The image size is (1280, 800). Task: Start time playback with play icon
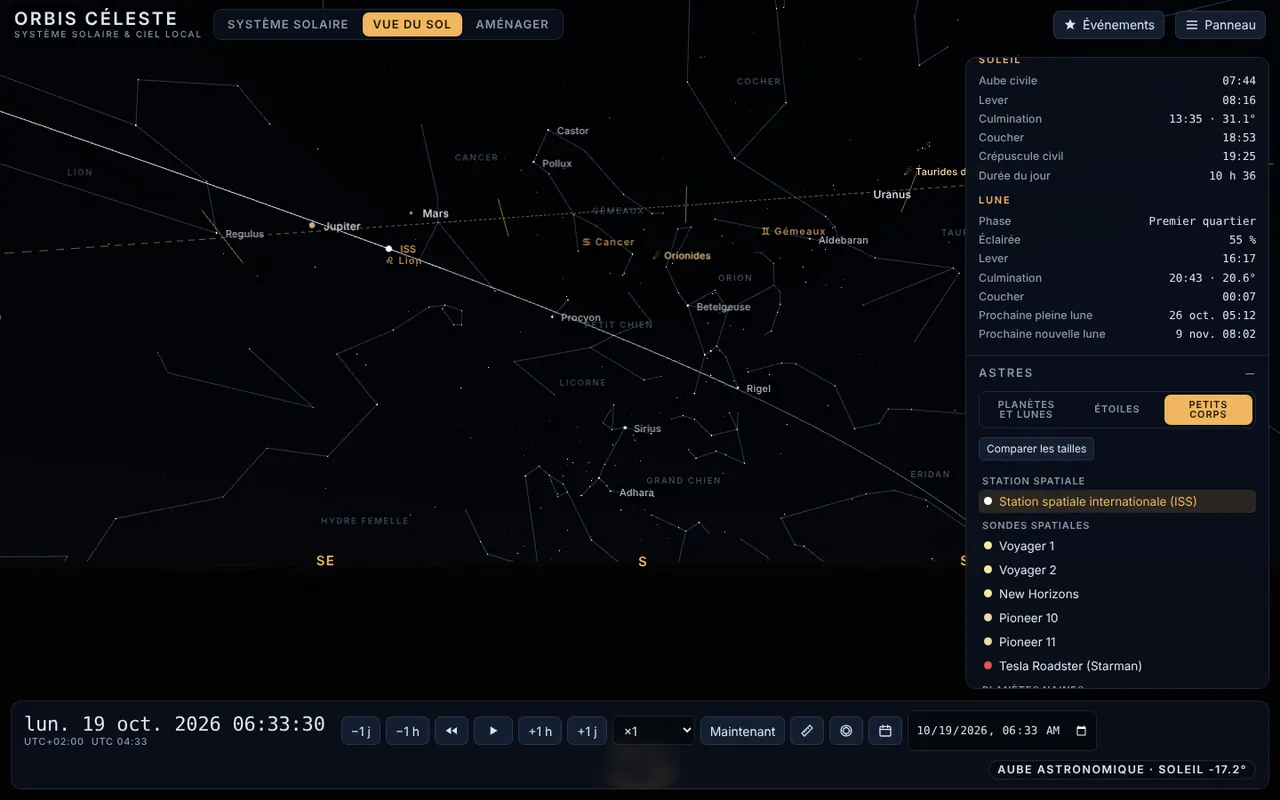(493, 731)
